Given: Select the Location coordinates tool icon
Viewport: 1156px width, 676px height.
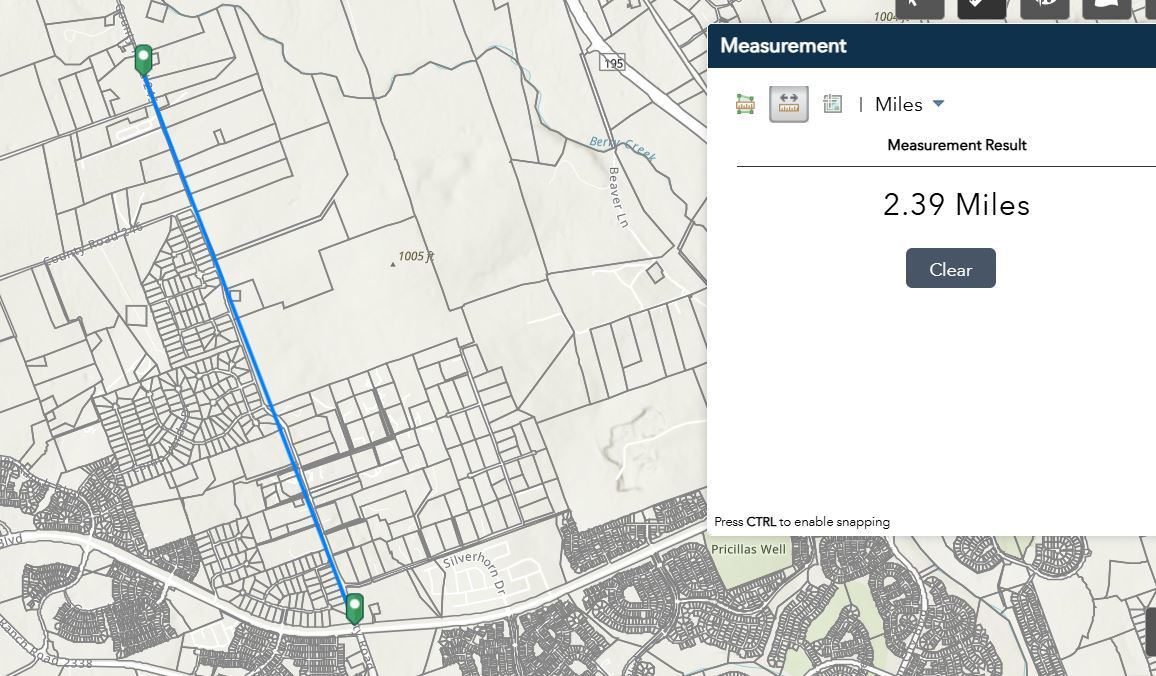Looking at the screenshot, I should [832, 104].
